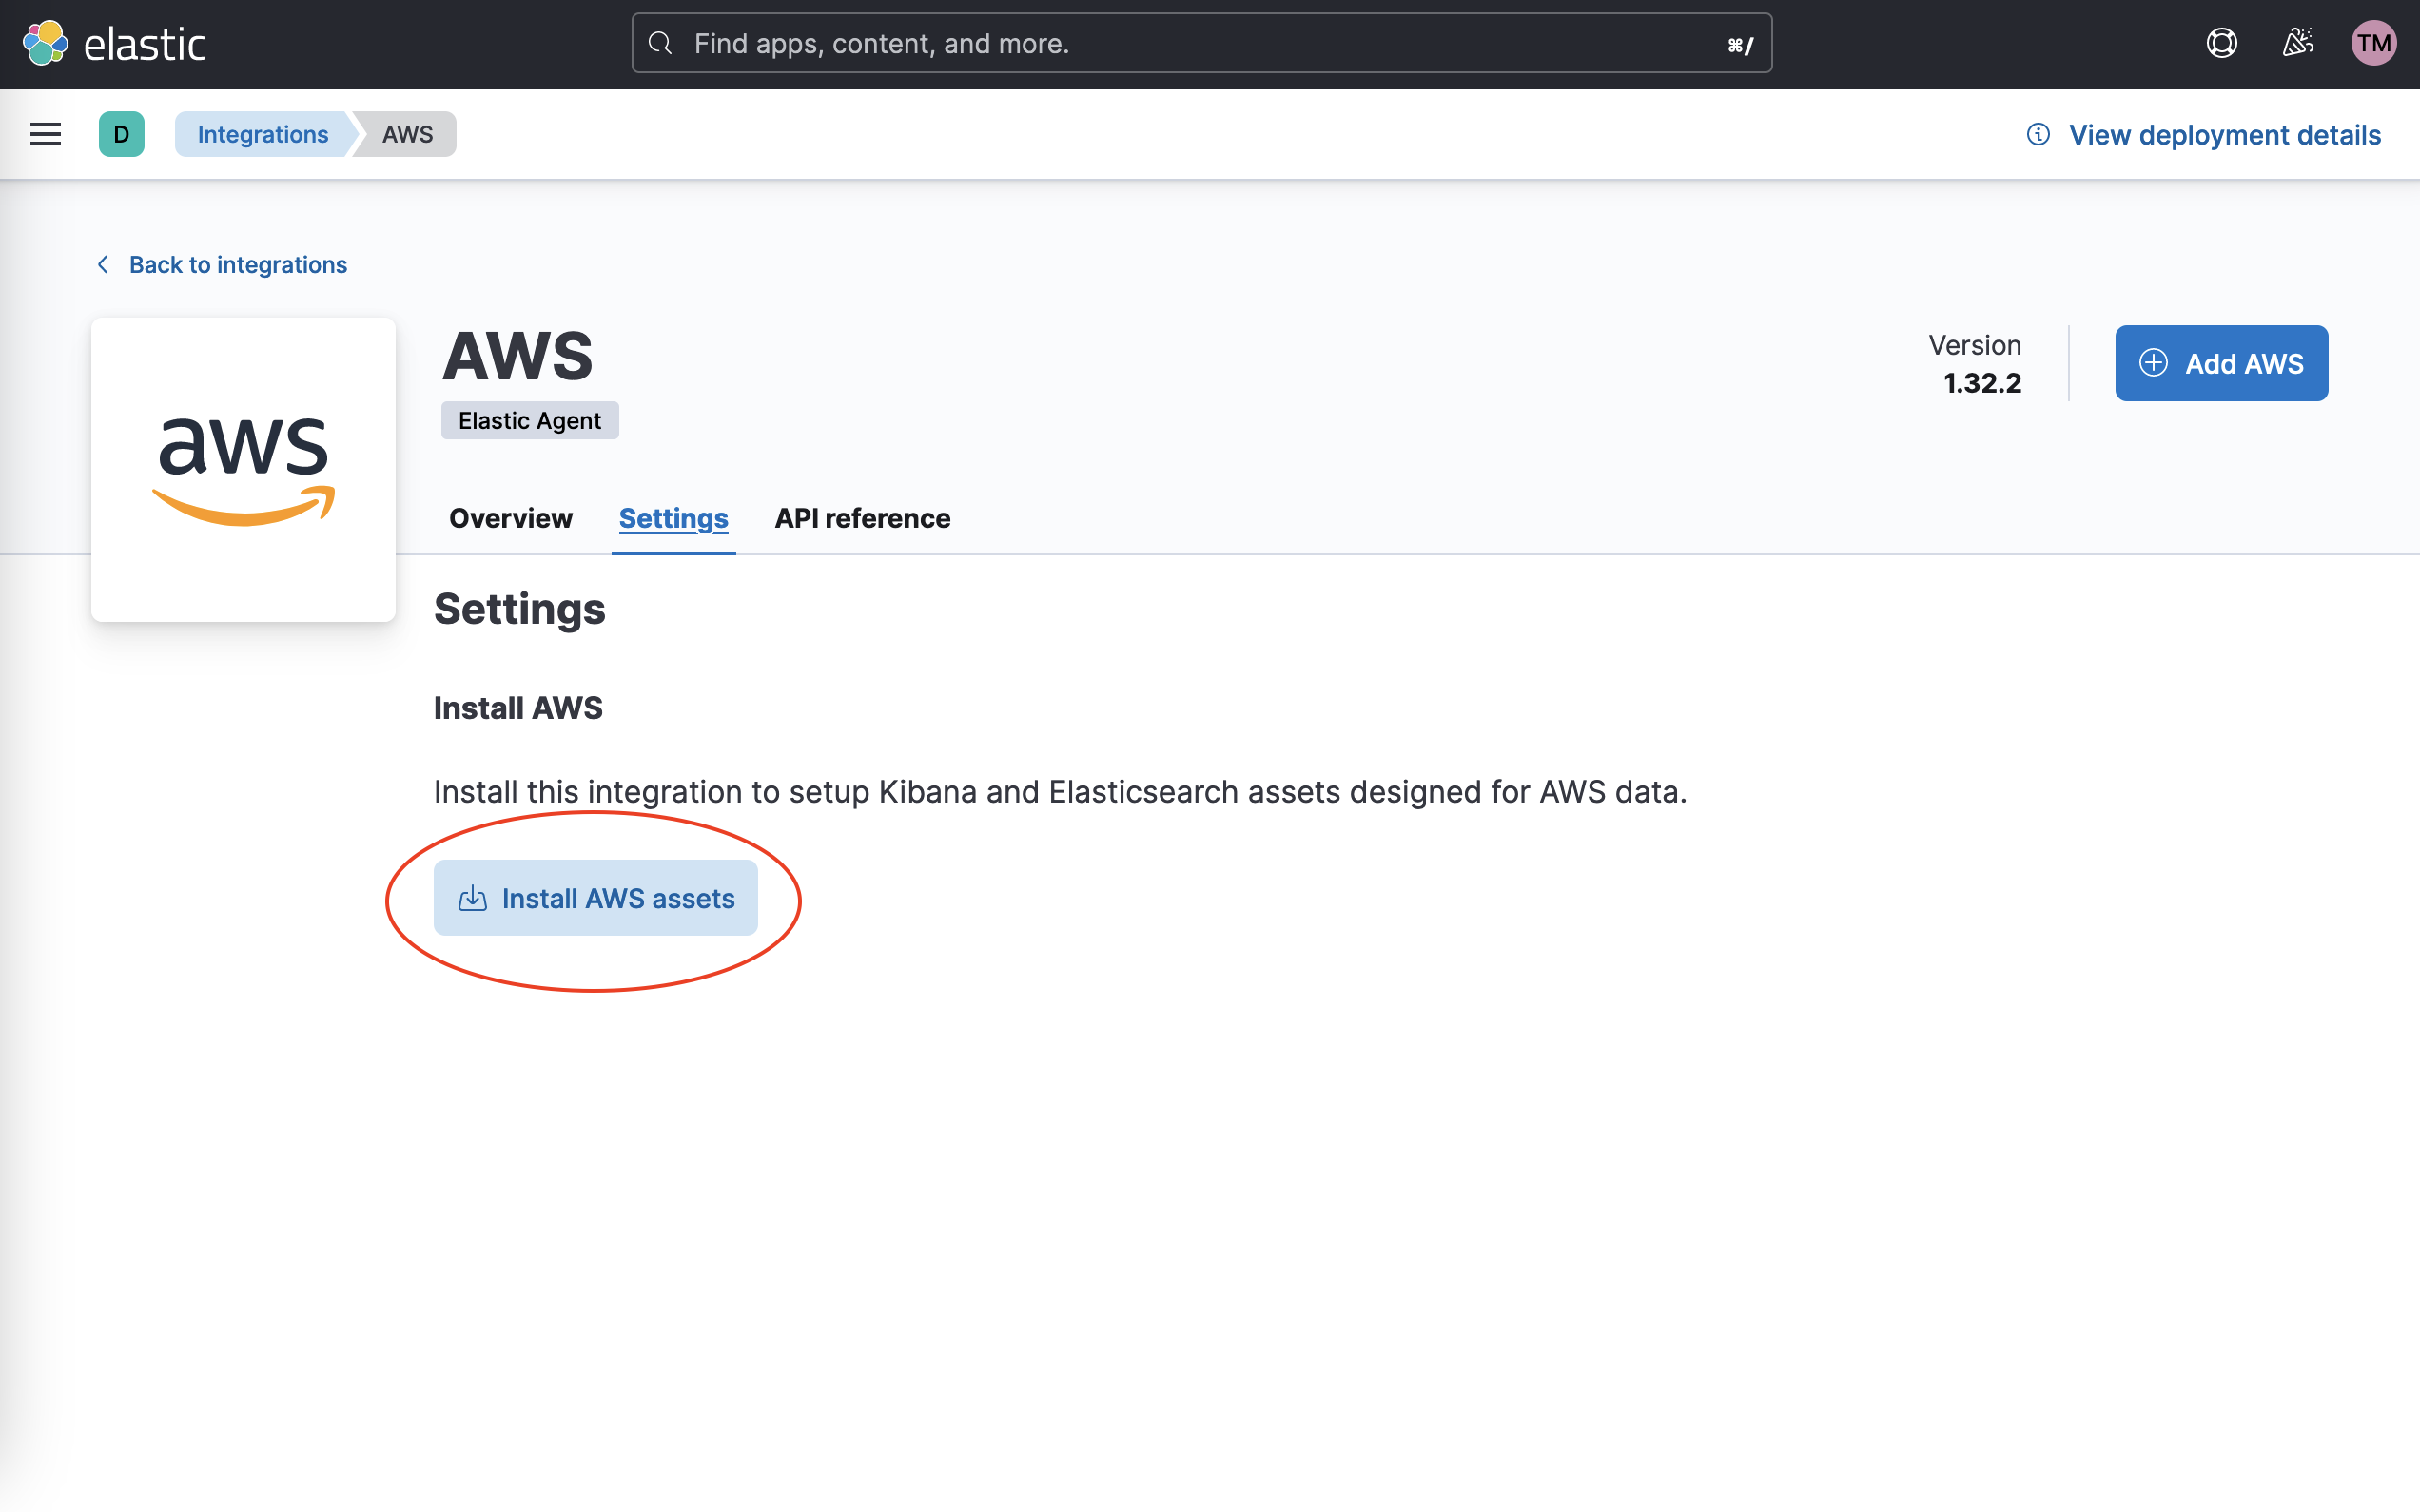Viewport: 2420px width, 1512px height.
Task: Switch to the Overview tab
Action: [510, 518]
